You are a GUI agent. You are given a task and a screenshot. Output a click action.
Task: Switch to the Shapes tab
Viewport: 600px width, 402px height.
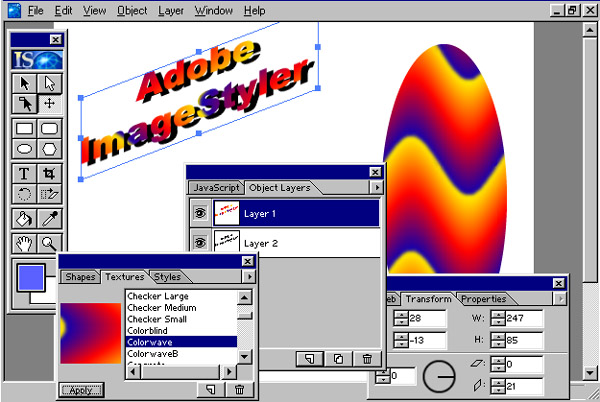pos(80,277)
